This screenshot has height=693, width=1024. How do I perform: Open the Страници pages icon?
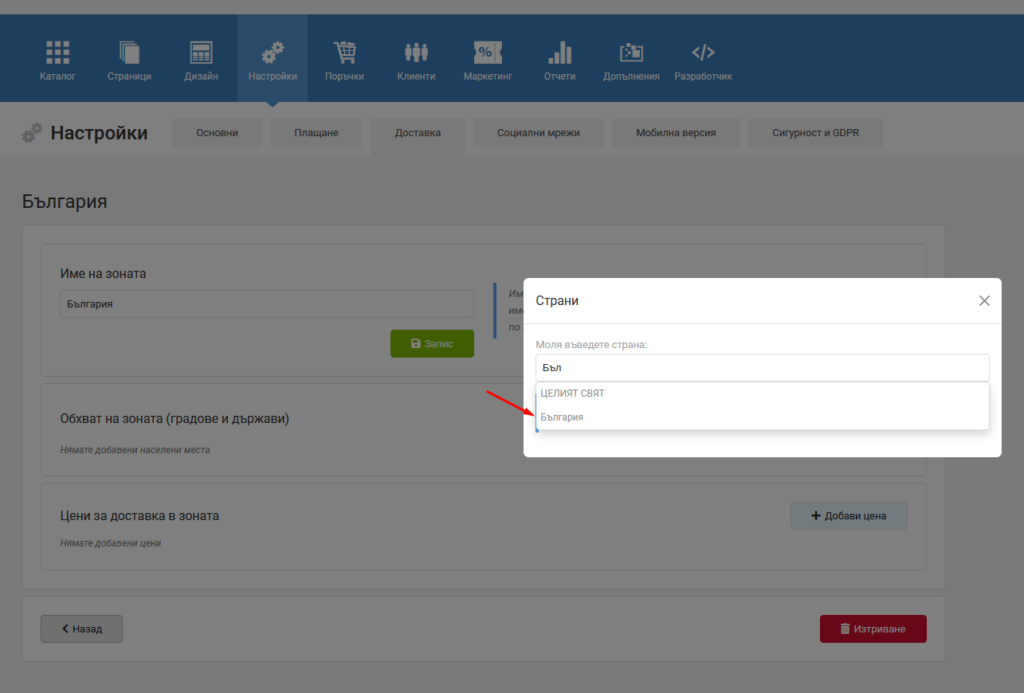click(x=129, y=52)
